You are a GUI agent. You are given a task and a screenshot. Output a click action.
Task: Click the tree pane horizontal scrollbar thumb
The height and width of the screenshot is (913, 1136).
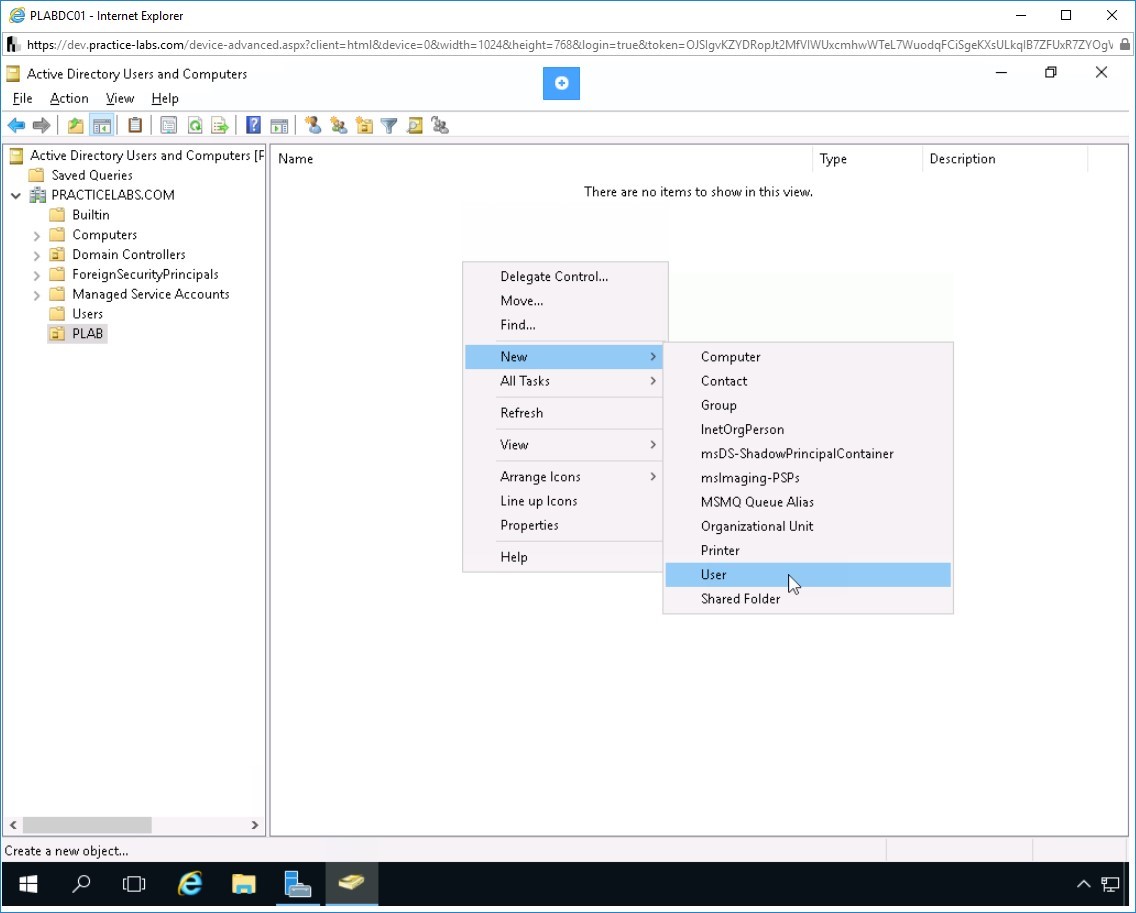click(x=87, y=825)
